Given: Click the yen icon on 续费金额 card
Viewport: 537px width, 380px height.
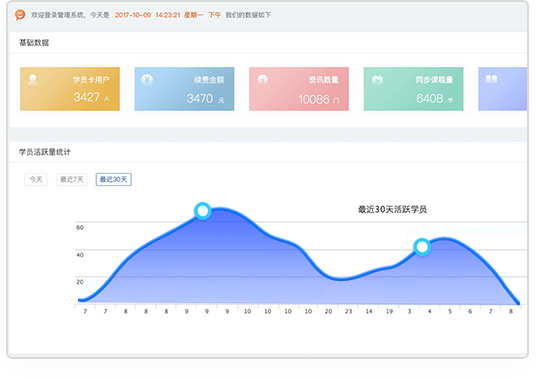Looking at the screenshot, I should 147,79.
